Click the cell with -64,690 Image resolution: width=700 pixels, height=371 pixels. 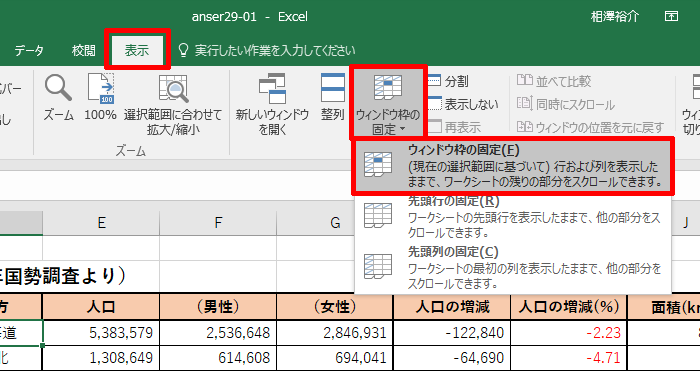452,358
